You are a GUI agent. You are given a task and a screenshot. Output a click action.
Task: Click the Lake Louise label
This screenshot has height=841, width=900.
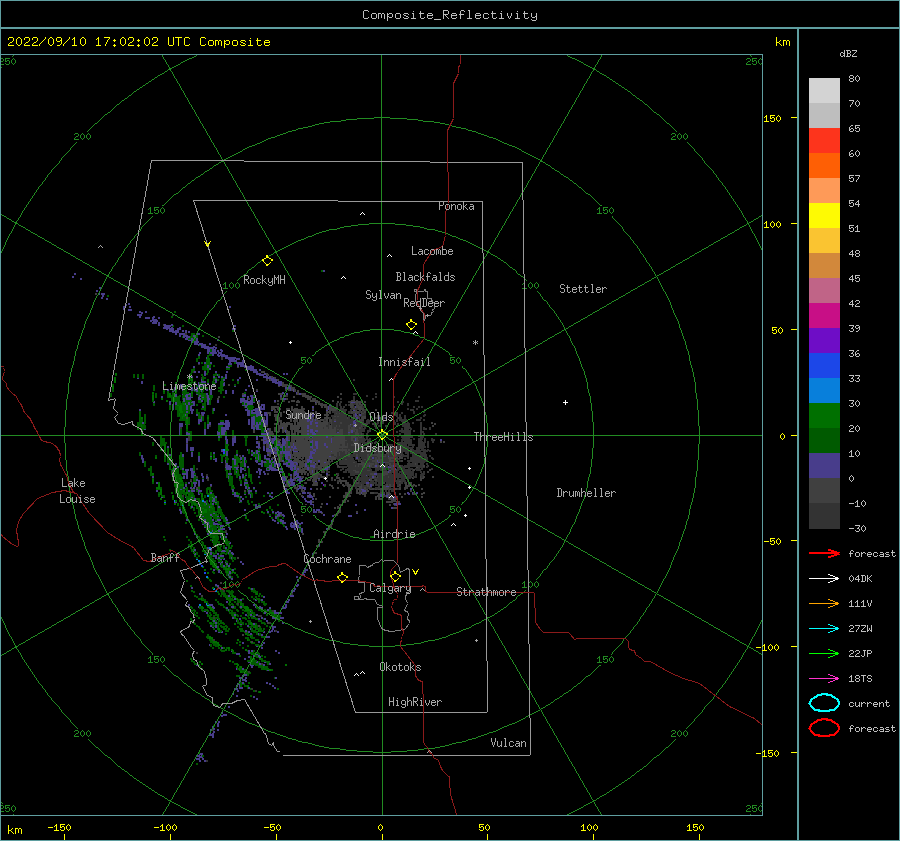[x=77, y=491]
